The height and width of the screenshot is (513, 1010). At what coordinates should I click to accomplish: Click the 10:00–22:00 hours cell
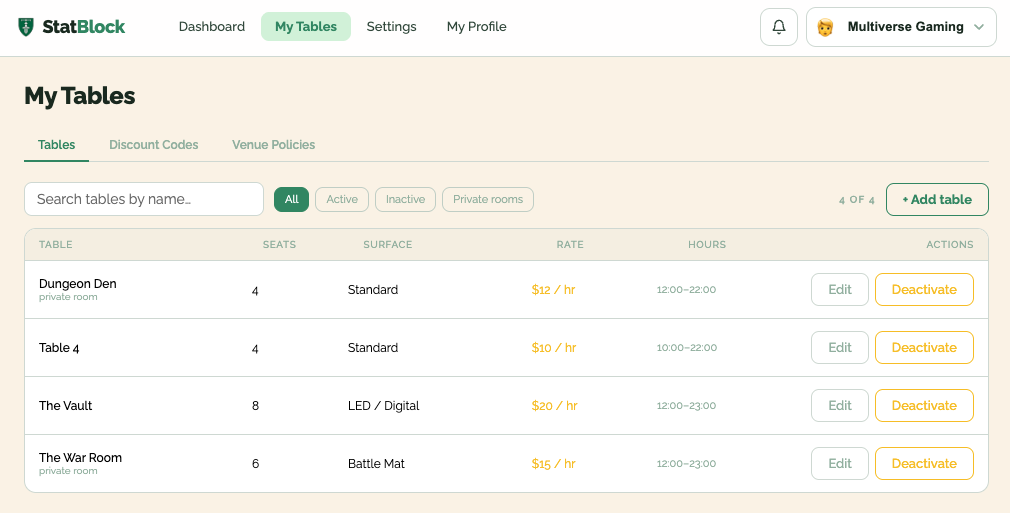(687, 348)
